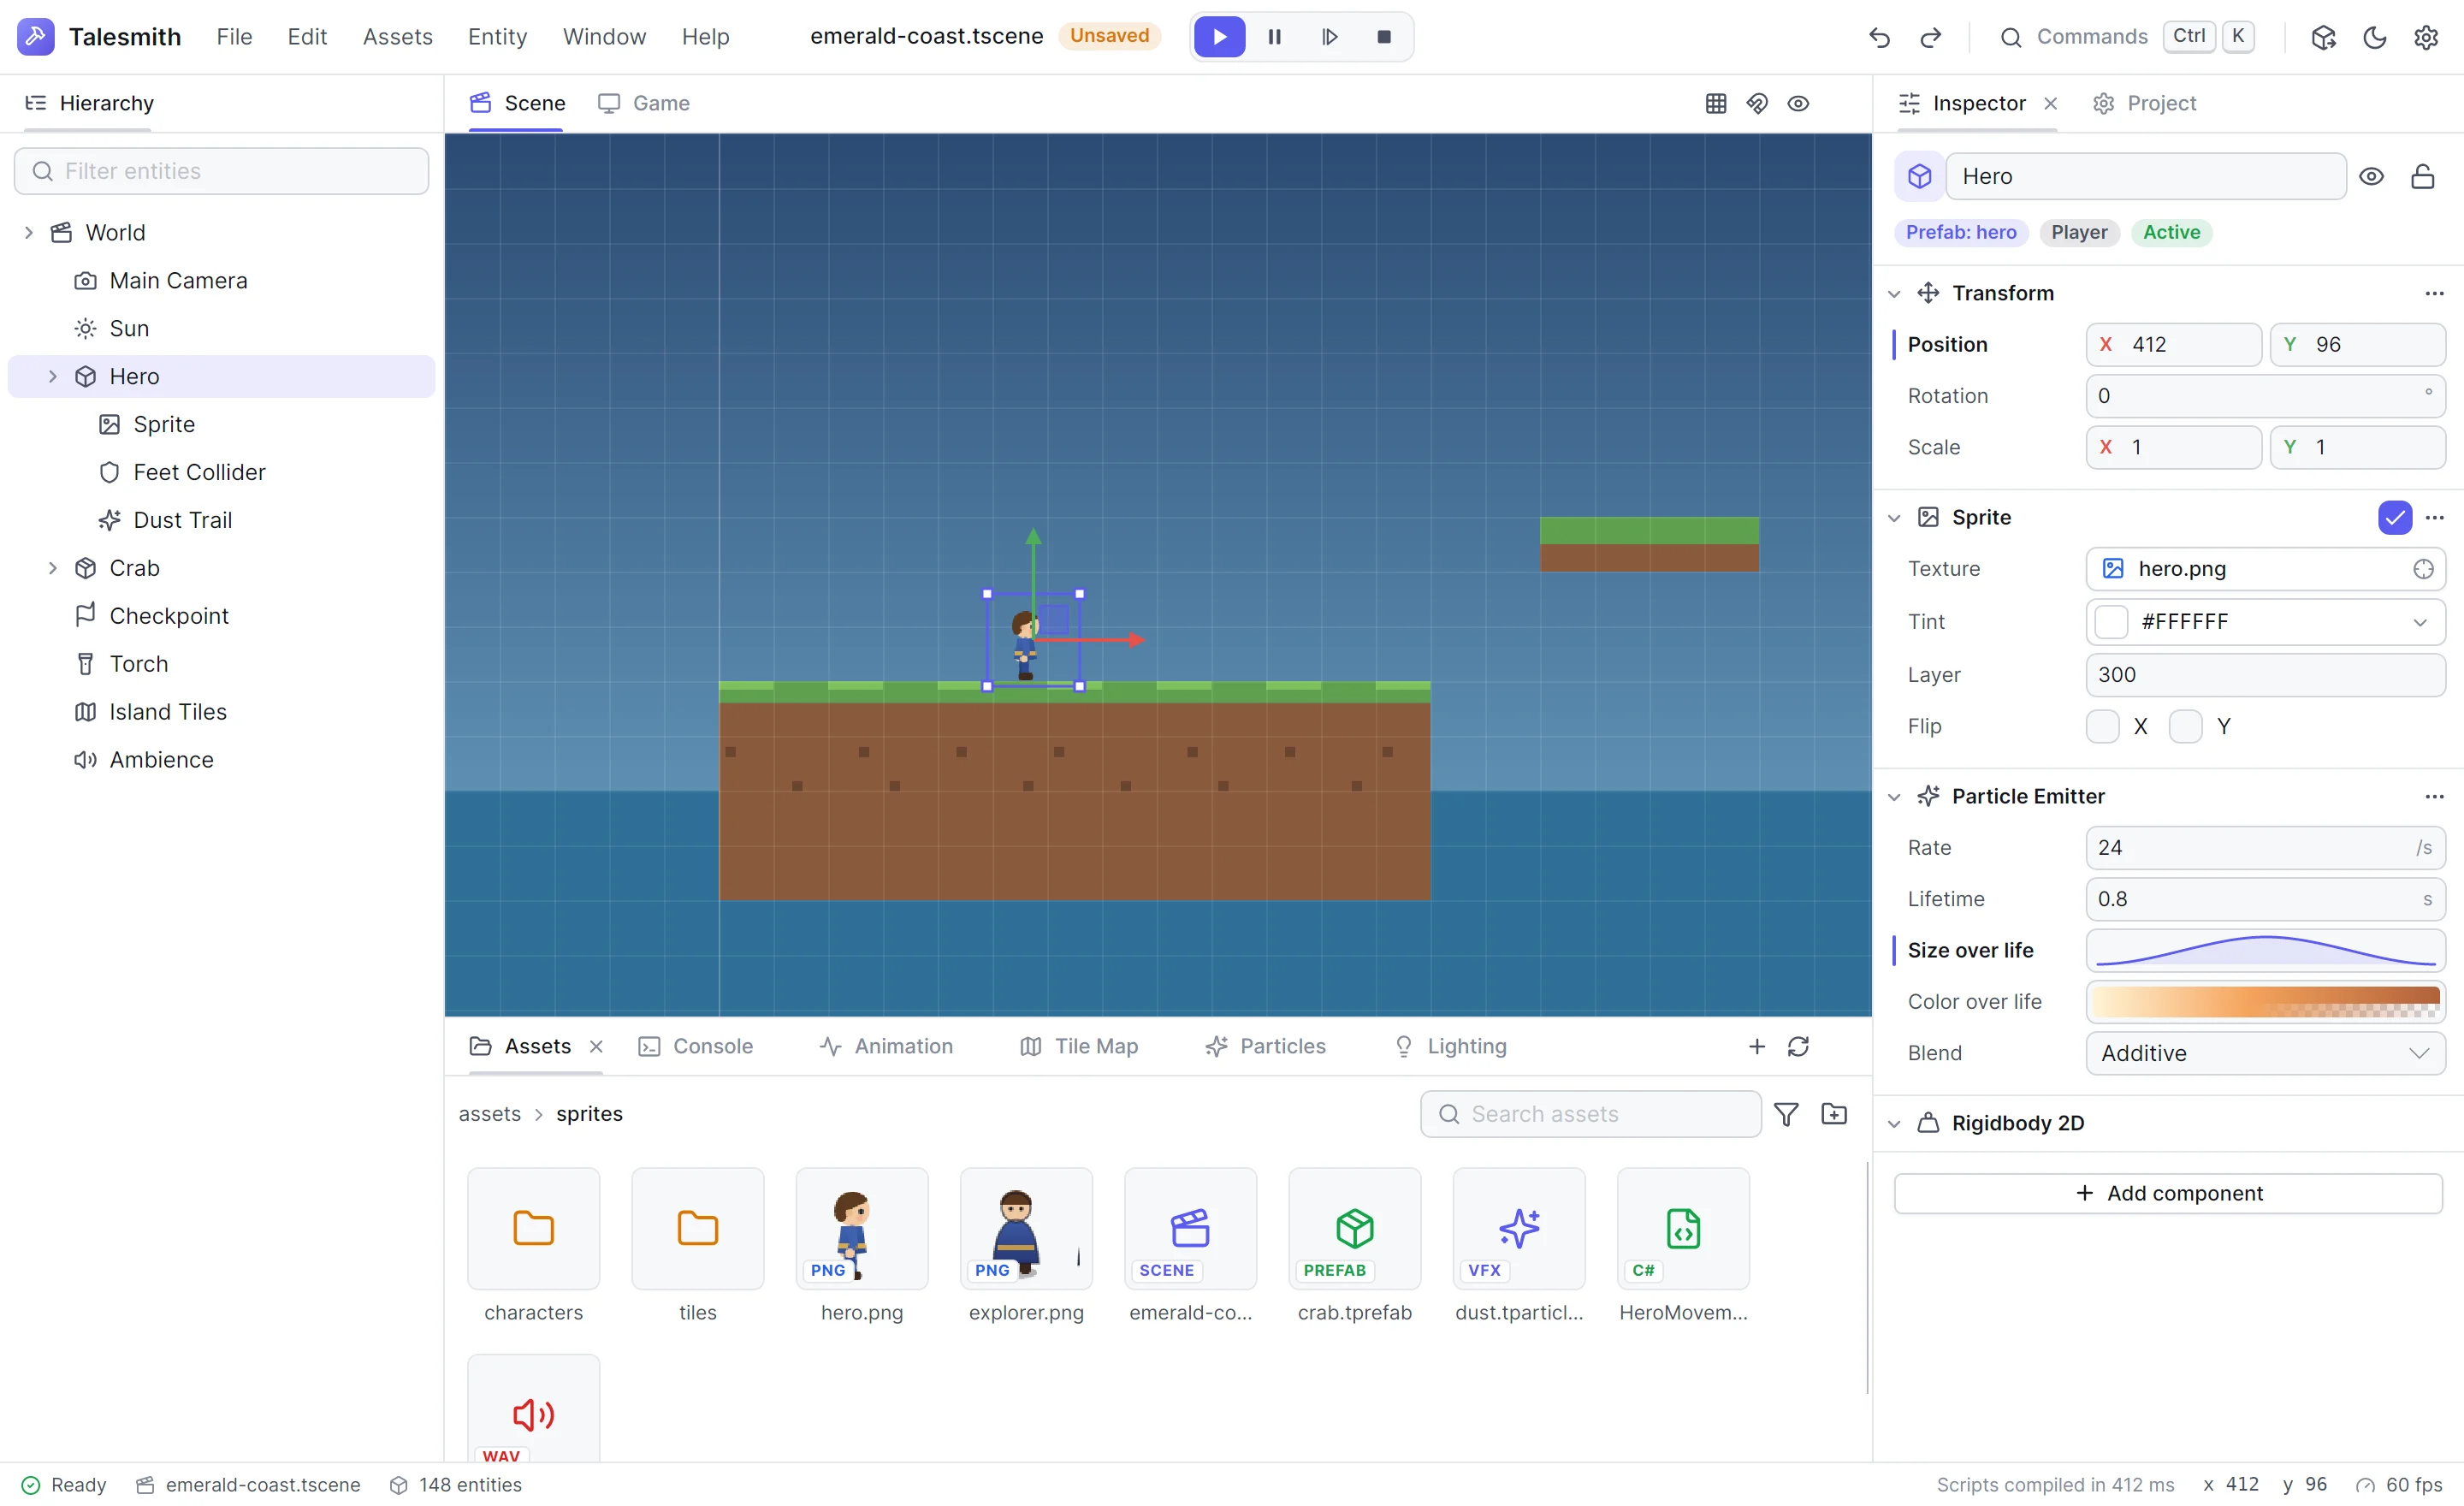Open the Commands palette
2464x1506 pixels.
click(2126, 37)
